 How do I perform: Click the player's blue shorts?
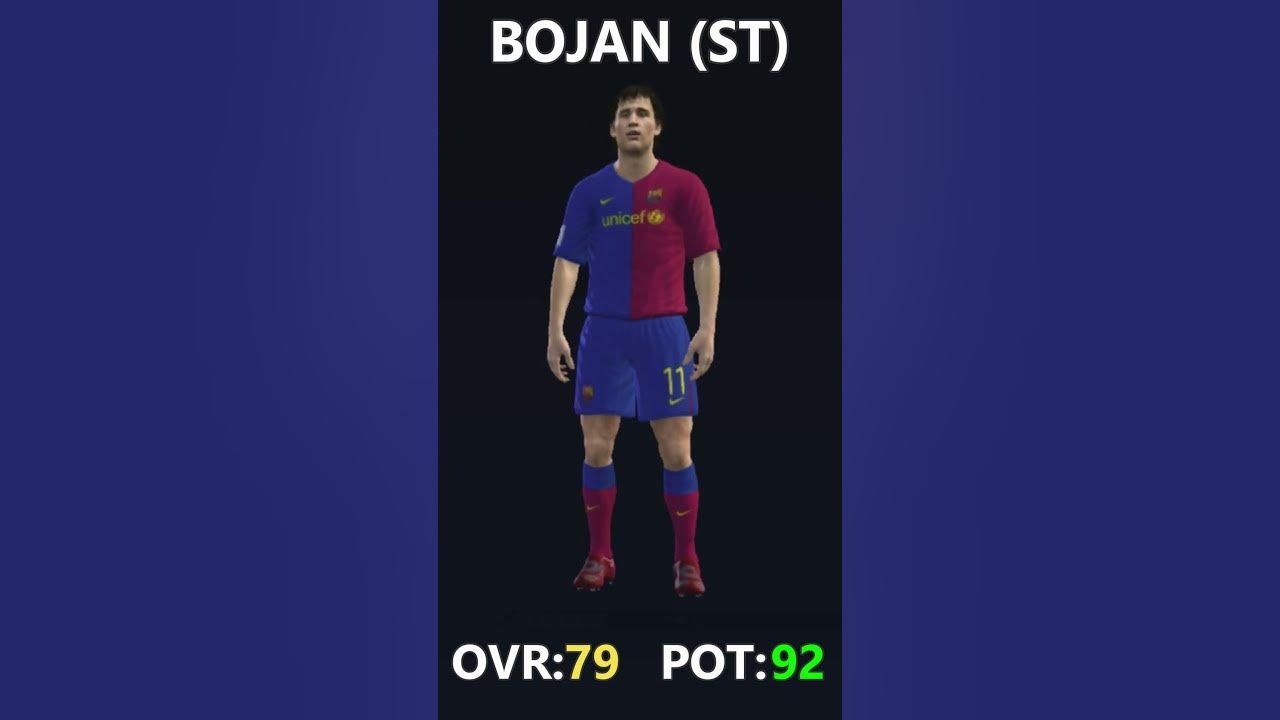634,365
